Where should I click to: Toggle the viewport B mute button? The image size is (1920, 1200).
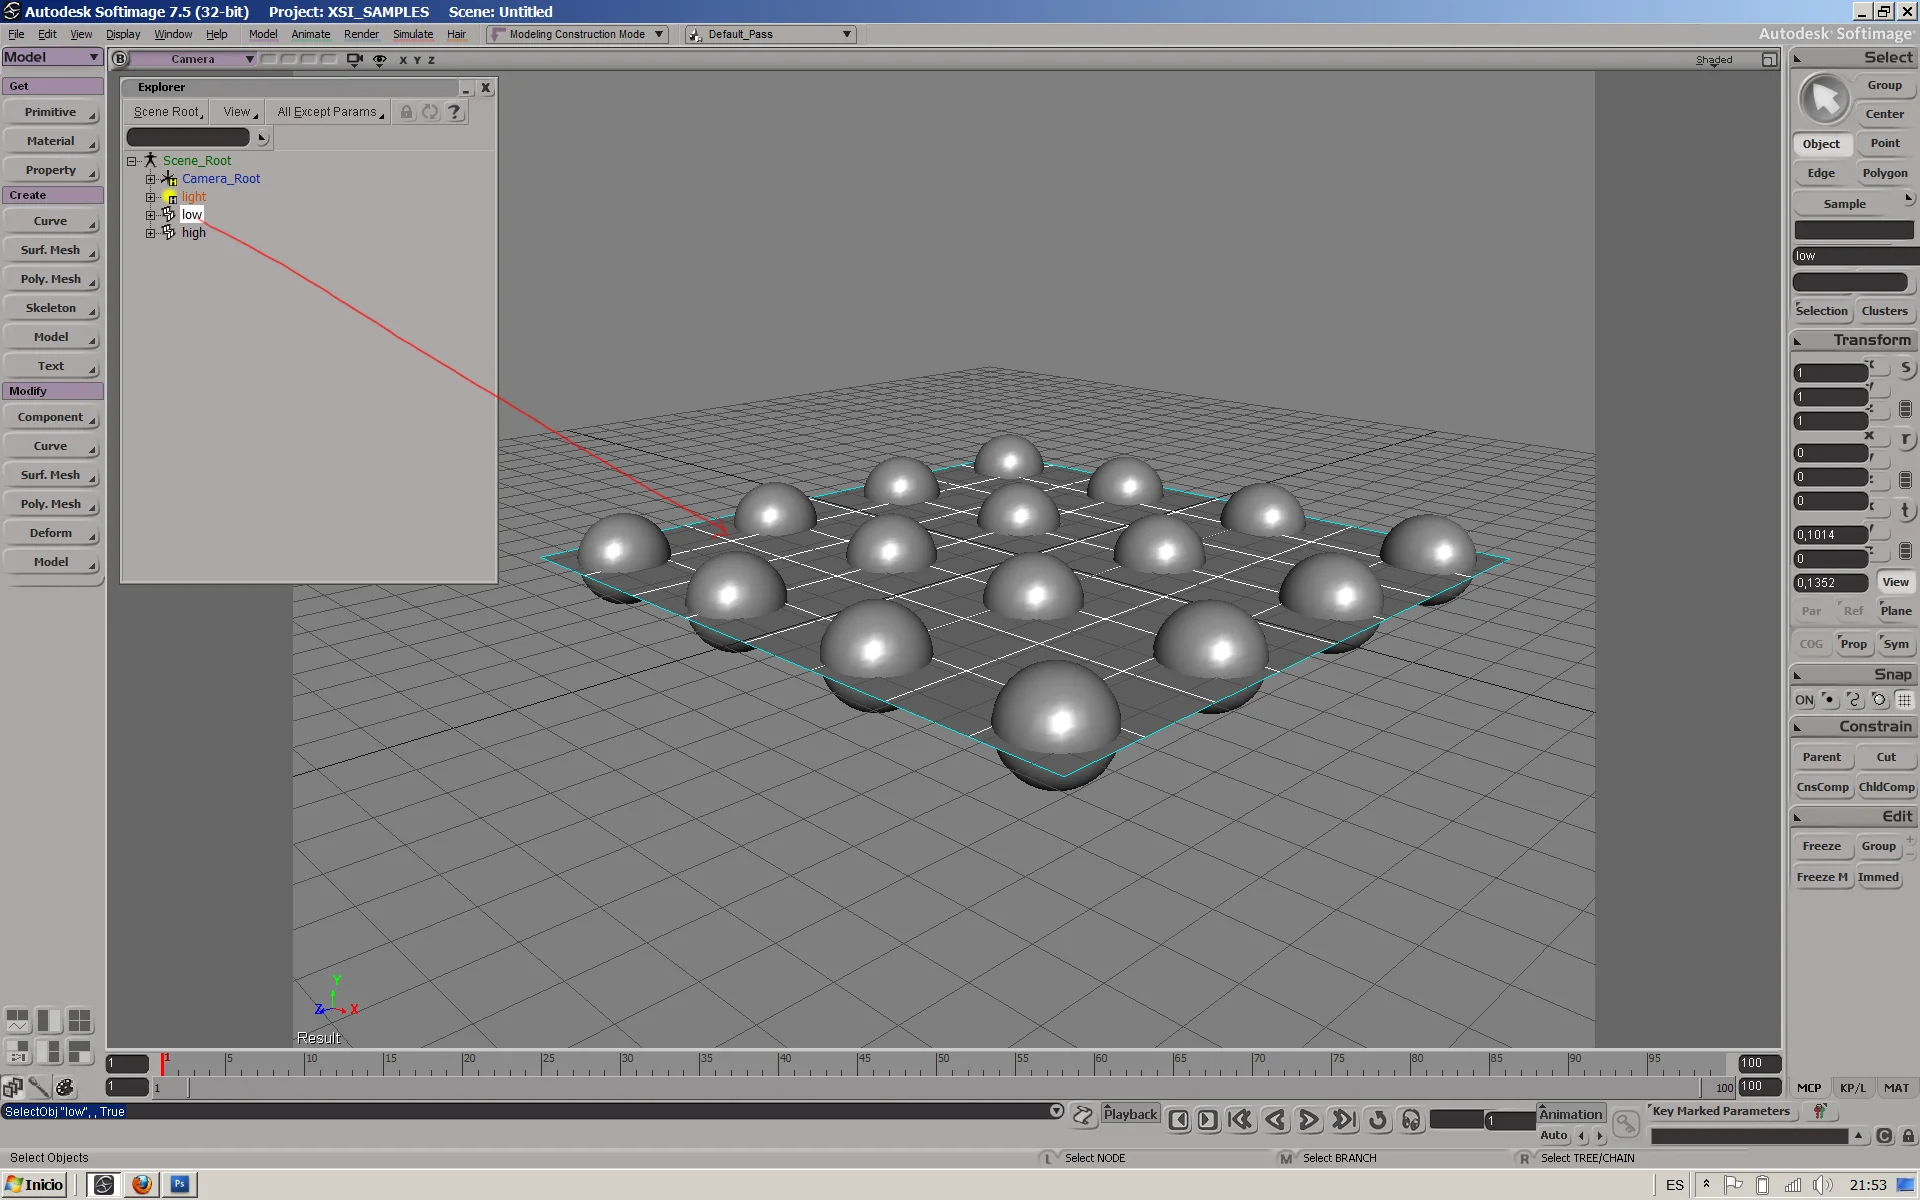(120, 59)
